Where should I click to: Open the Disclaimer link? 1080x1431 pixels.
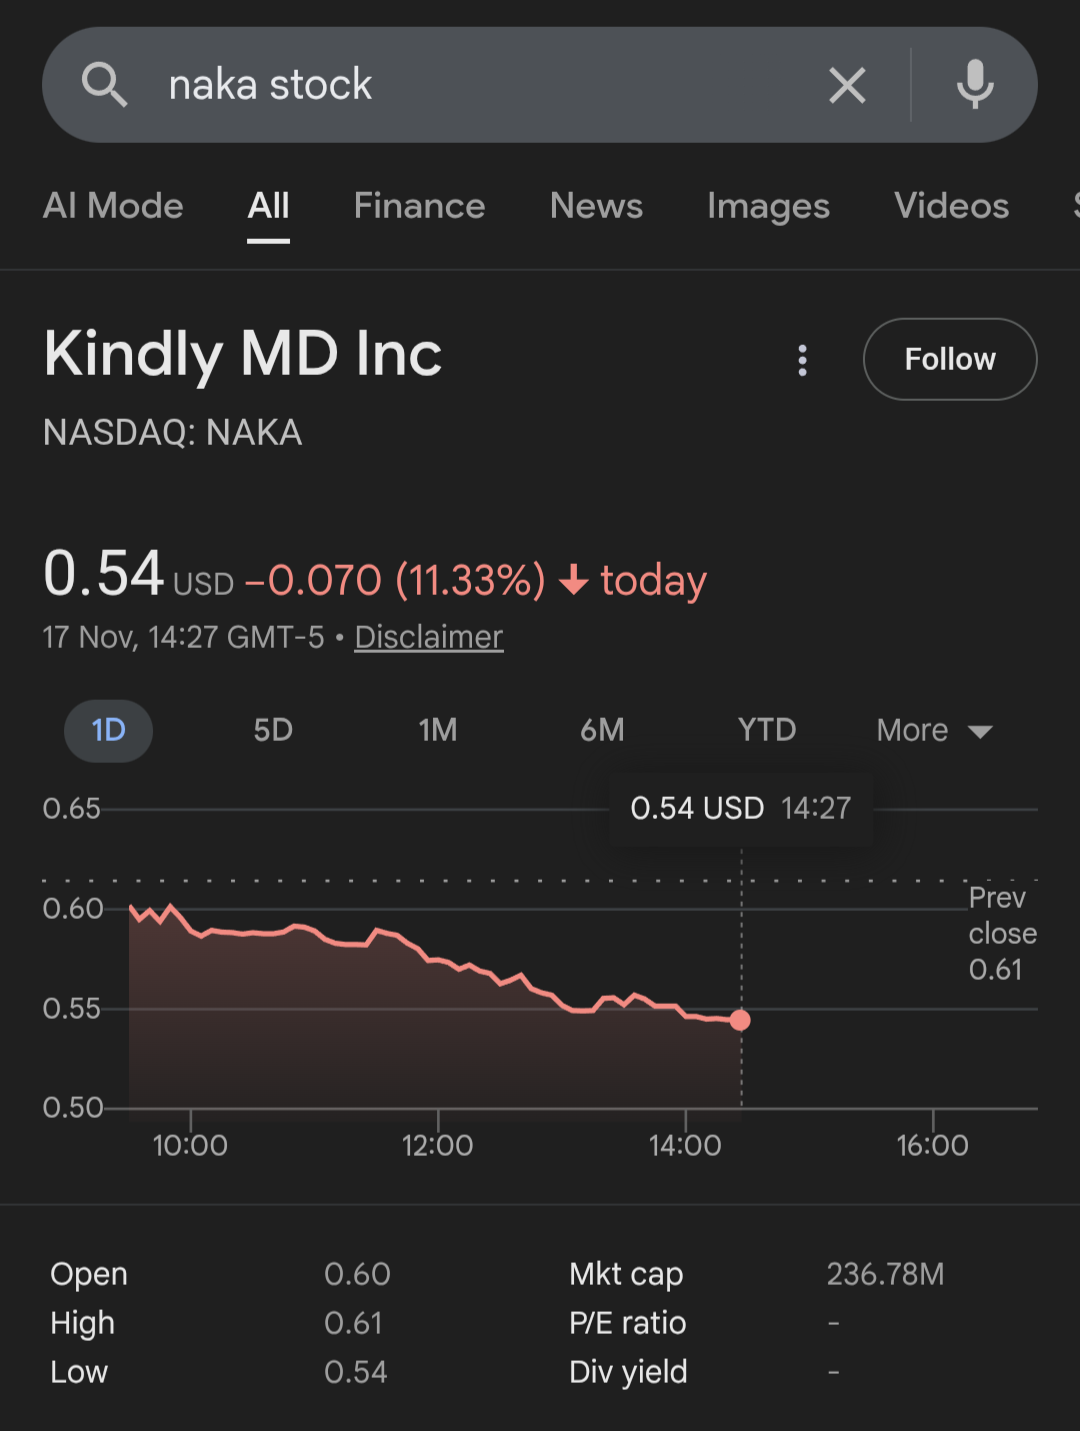coord(428,637)
